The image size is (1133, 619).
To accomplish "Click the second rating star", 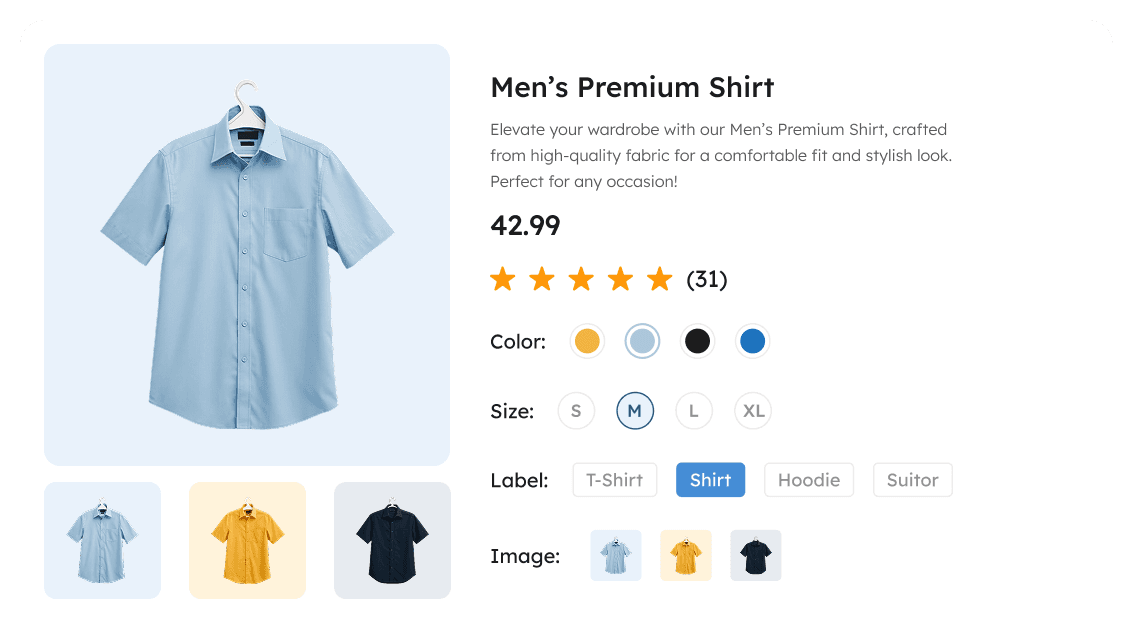I will point(542,279).
